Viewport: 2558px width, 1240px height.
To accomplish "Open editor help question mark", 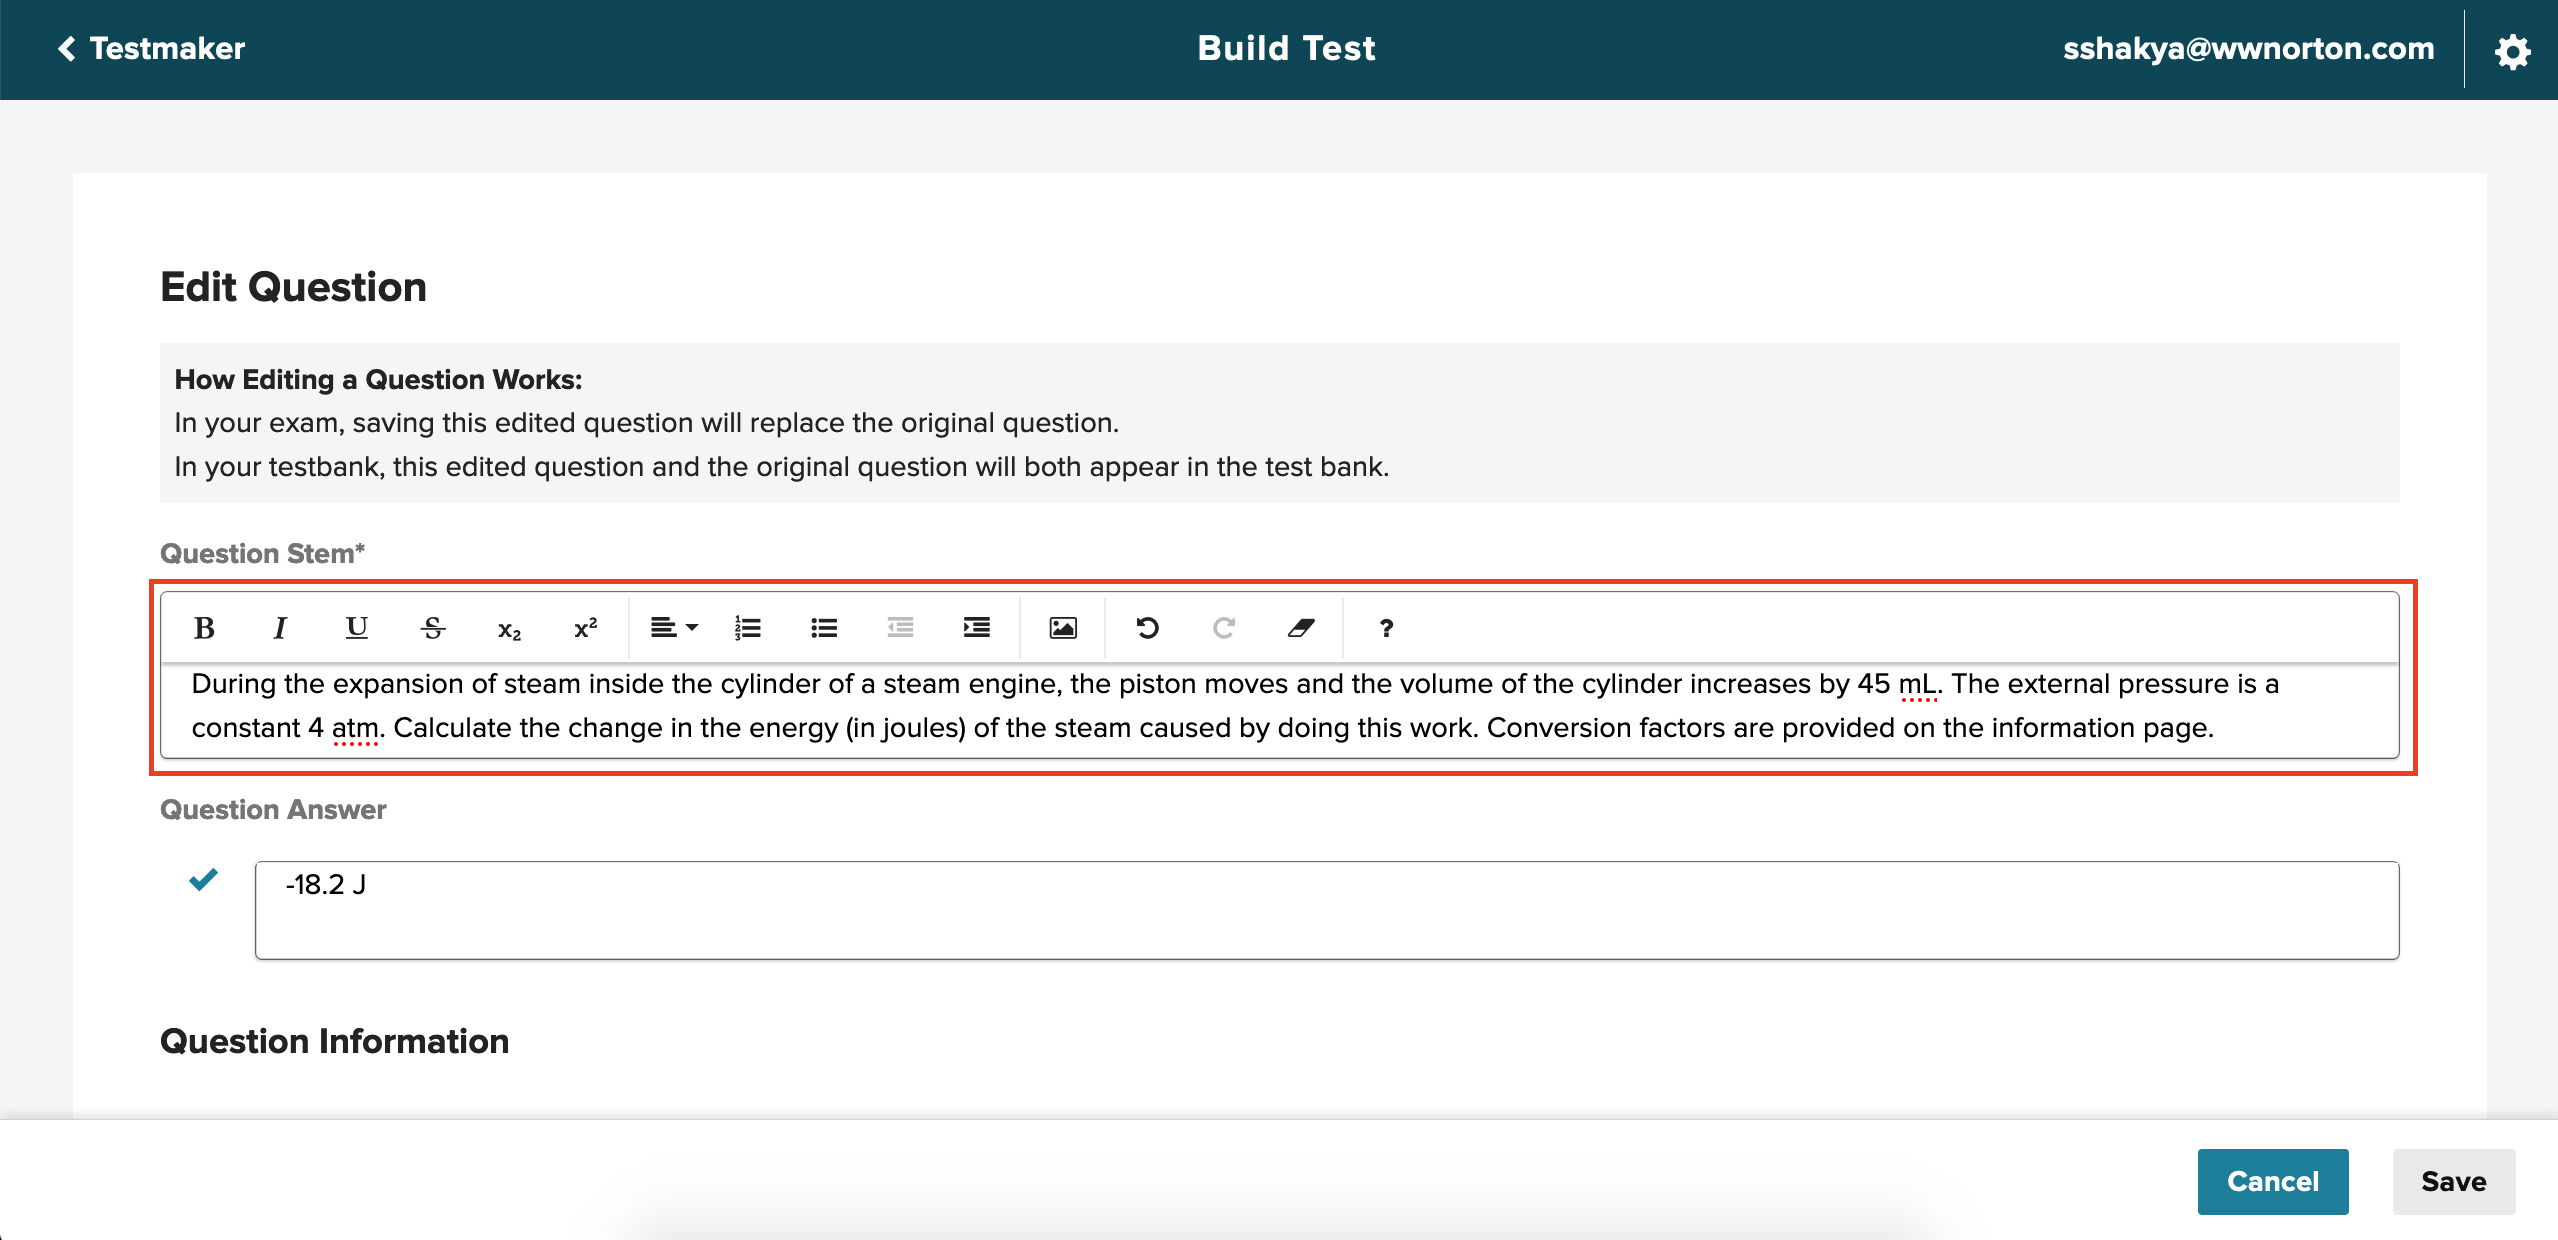I will tap(1386, 628).
